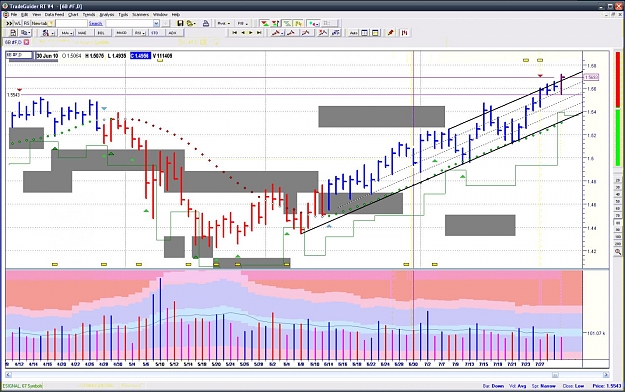
Task: Click the Auto scale button
Action: [x=354, y=33]
